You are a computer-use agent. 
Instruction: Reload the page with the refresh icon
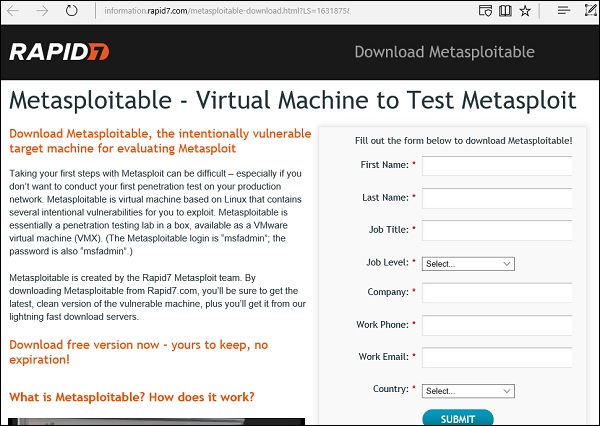tap(71, 10)
